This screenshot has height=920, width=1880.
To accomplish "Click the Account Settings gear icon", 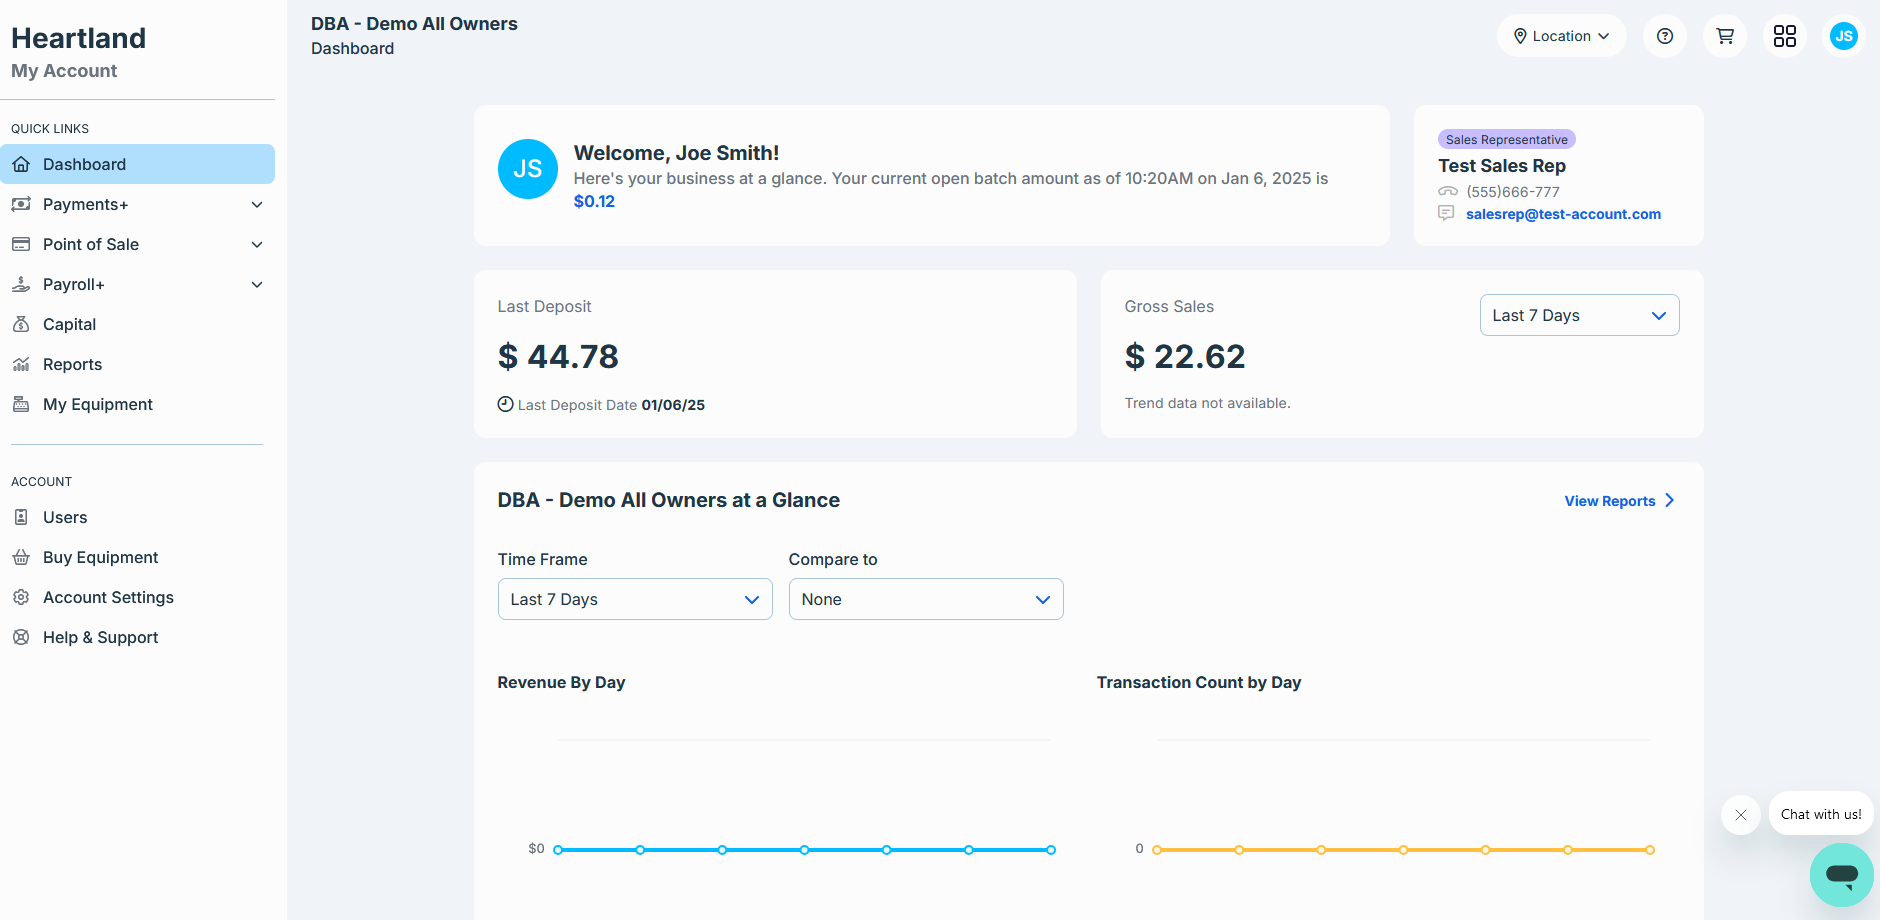I will (x=21, y=597).
